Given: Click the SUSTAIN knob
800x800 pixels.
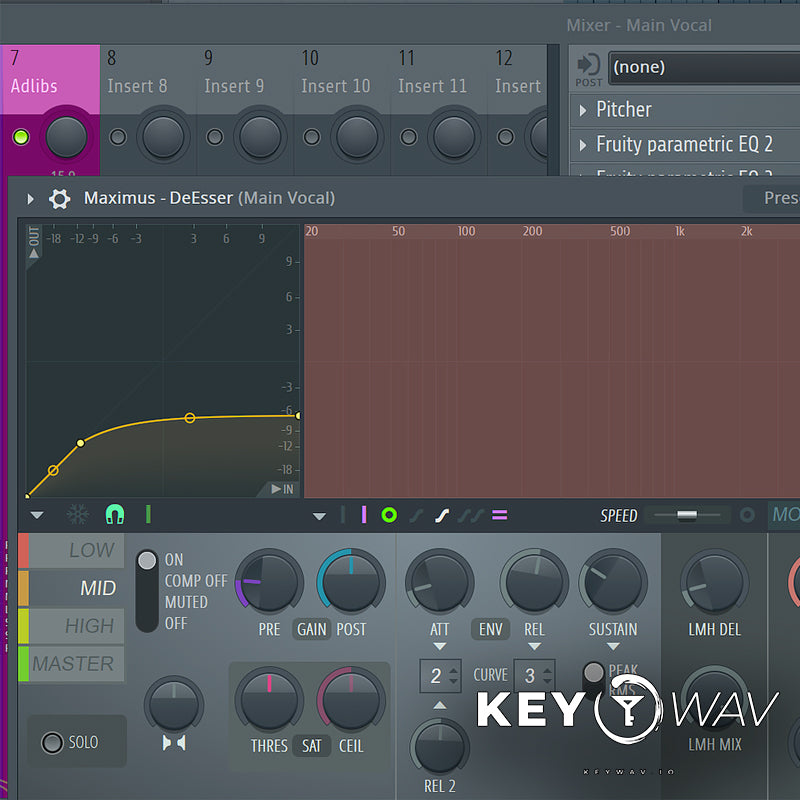Looking at the screenshot, I should [613, 583].
